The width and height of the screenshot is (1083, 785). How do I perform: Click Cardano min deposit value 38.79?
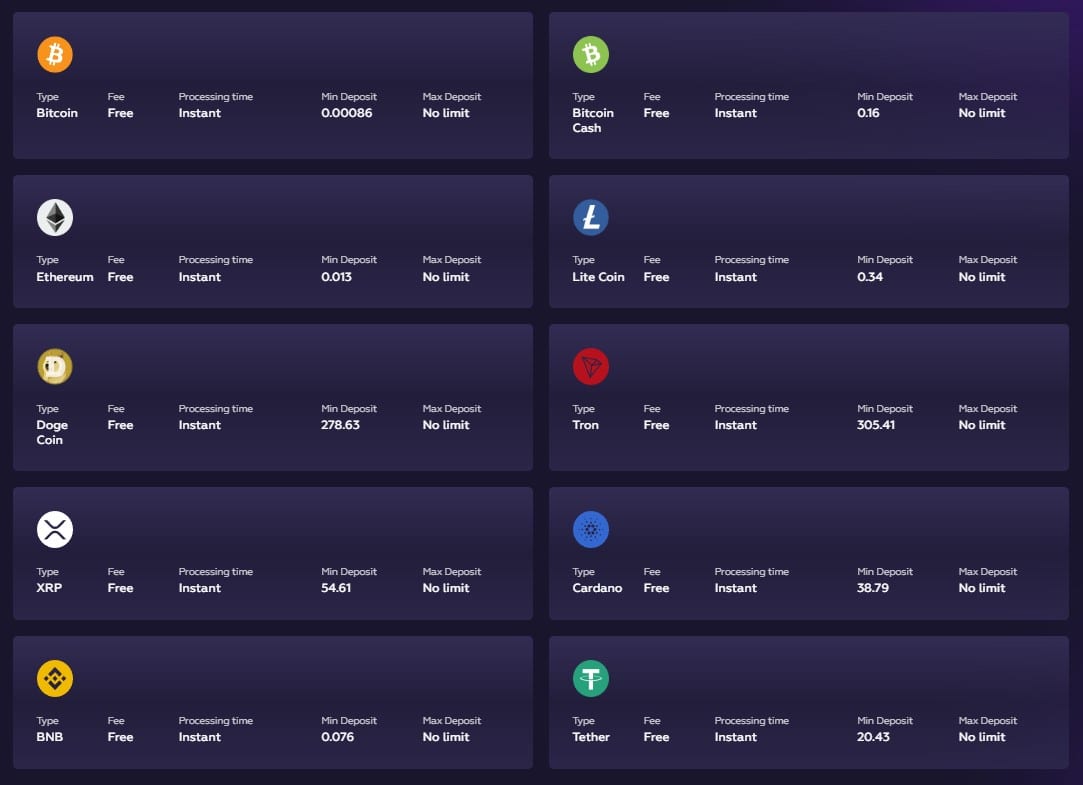coord(873,588)
